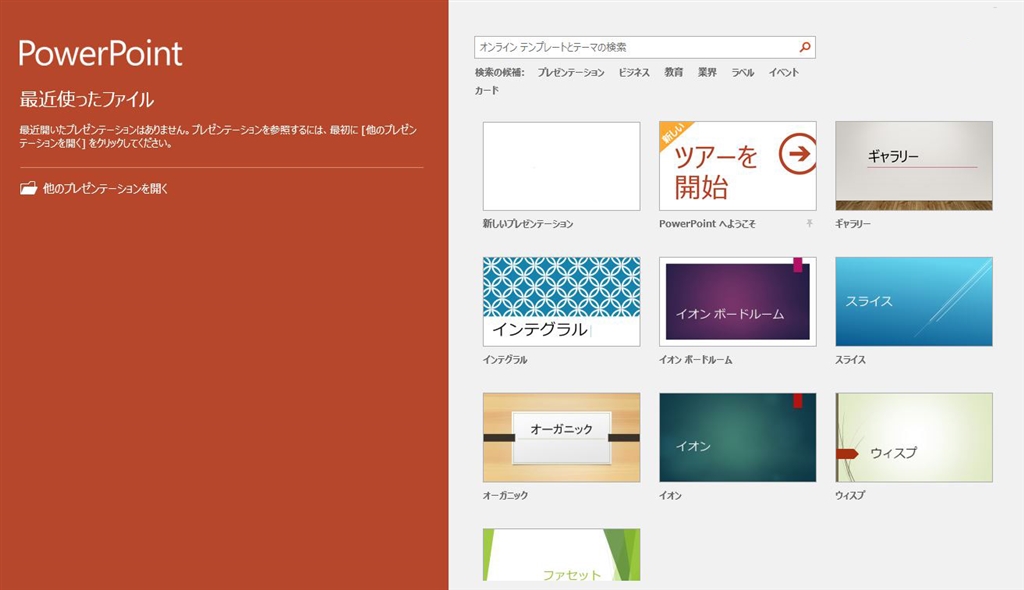
Task: Select the カード search suggestion
Action: [x=487, y=91]
